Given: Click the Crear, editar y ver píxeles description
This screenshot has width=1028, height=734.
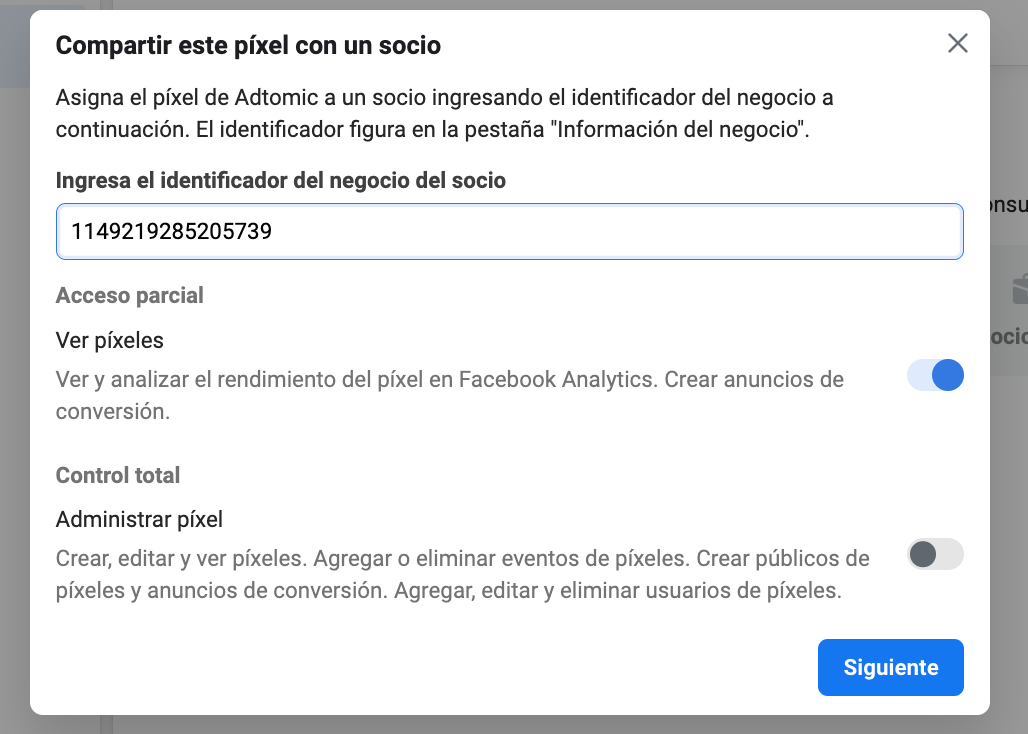Looking at the screenshot, I should [462, 574].
